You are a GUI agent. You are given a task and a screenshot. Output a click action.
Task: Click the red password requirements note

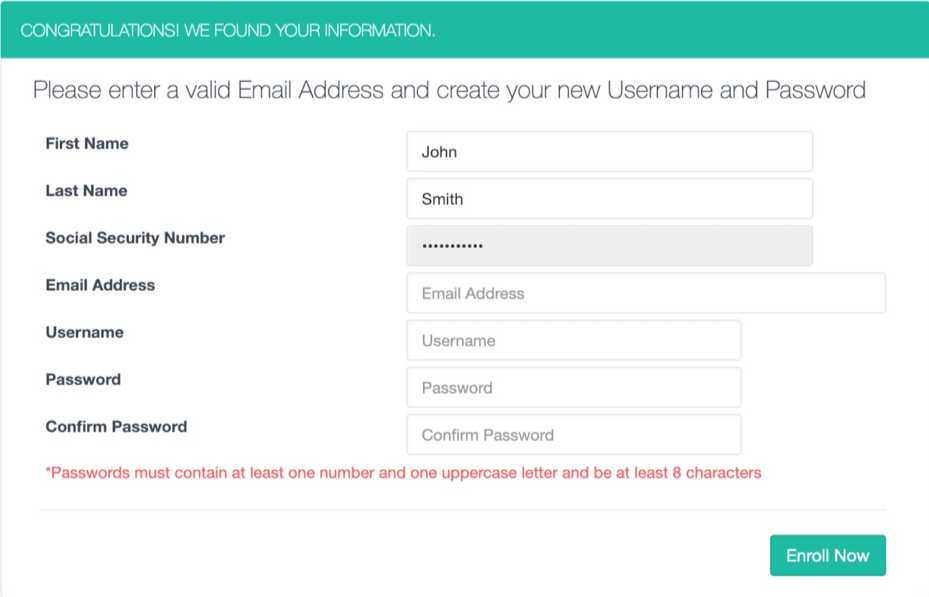click(403, 472)
